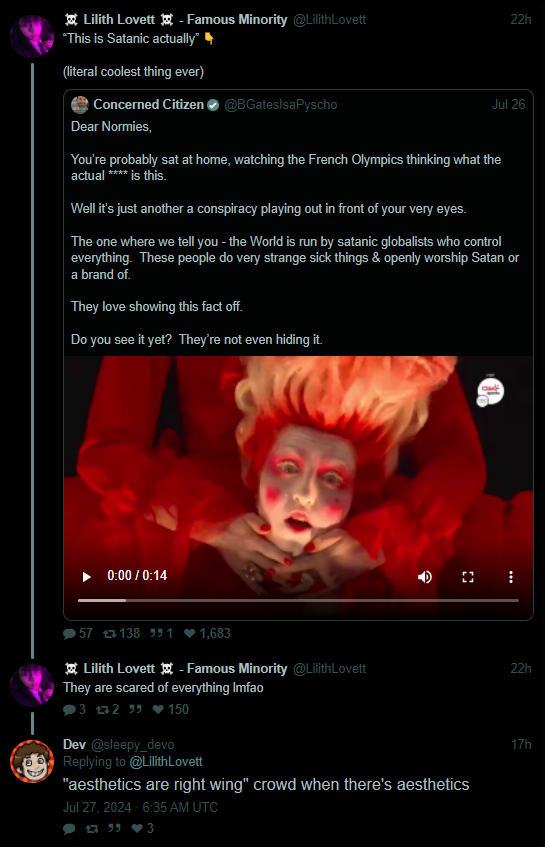
Task: Seek on the video progress bar
Action: [298, 600]
